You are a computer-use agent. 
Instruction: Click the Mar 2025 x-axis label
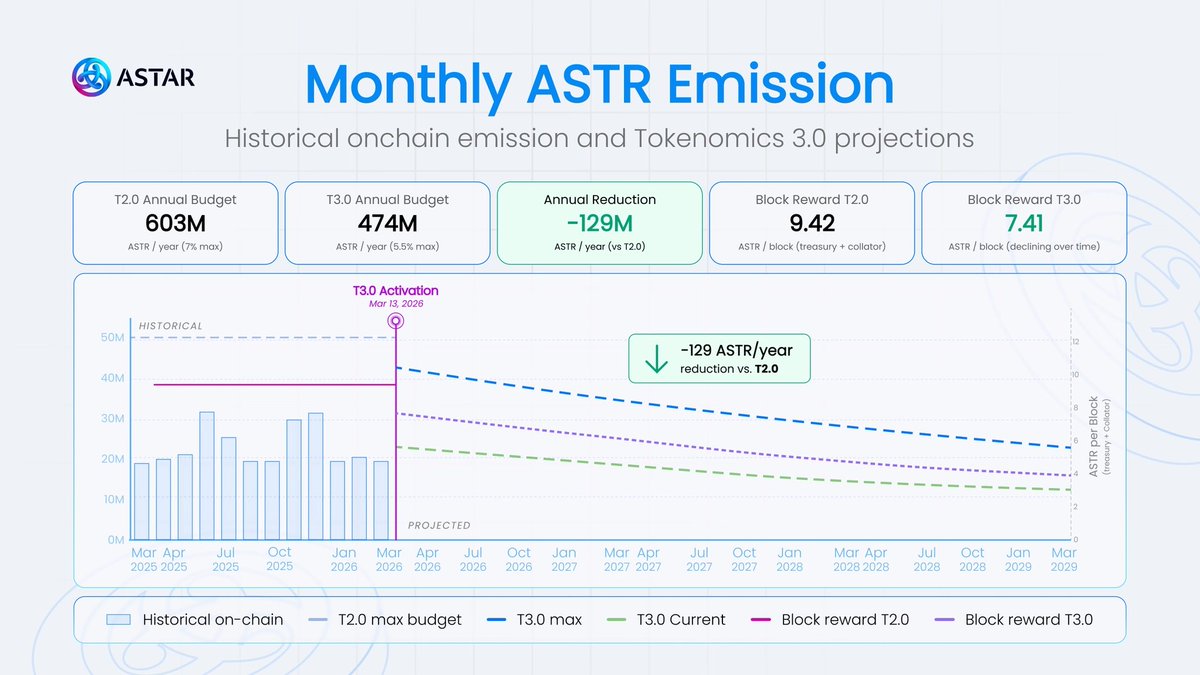144,559
